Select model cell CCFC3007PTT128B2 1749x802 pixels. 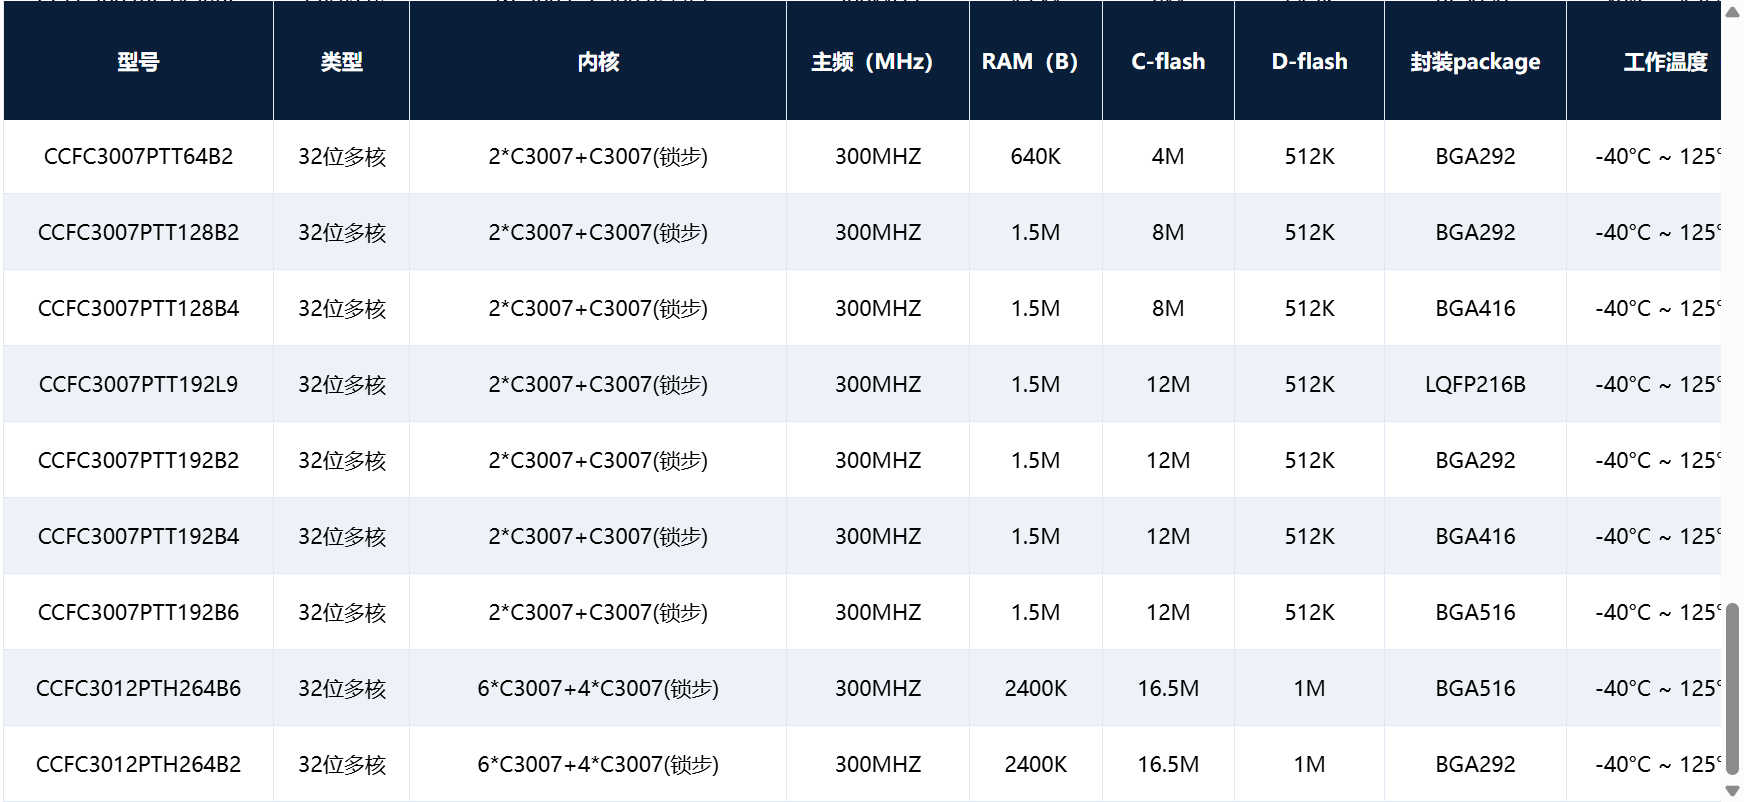(x=138, y=233)
